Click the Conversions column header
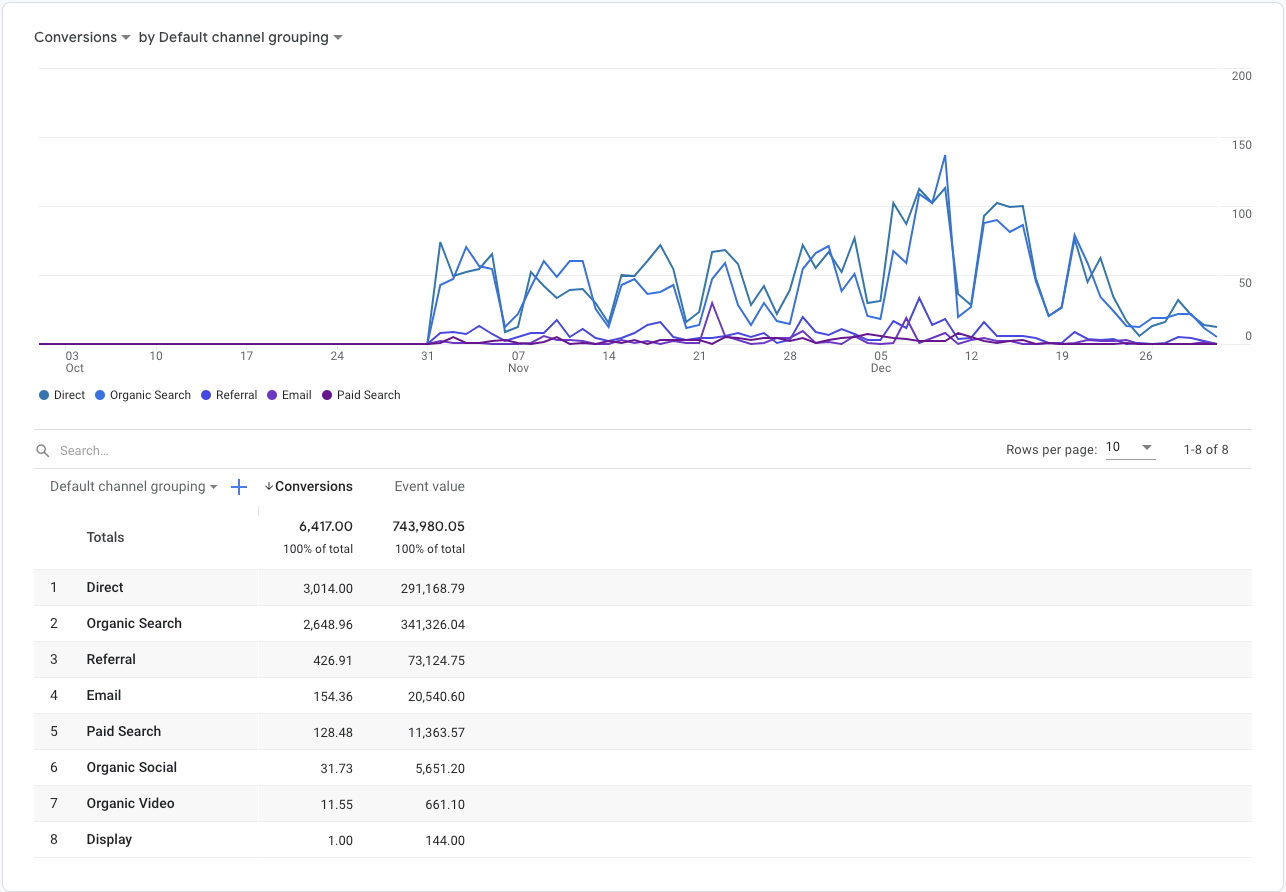Screen dimensions: 1286x892 coord(313,486)
